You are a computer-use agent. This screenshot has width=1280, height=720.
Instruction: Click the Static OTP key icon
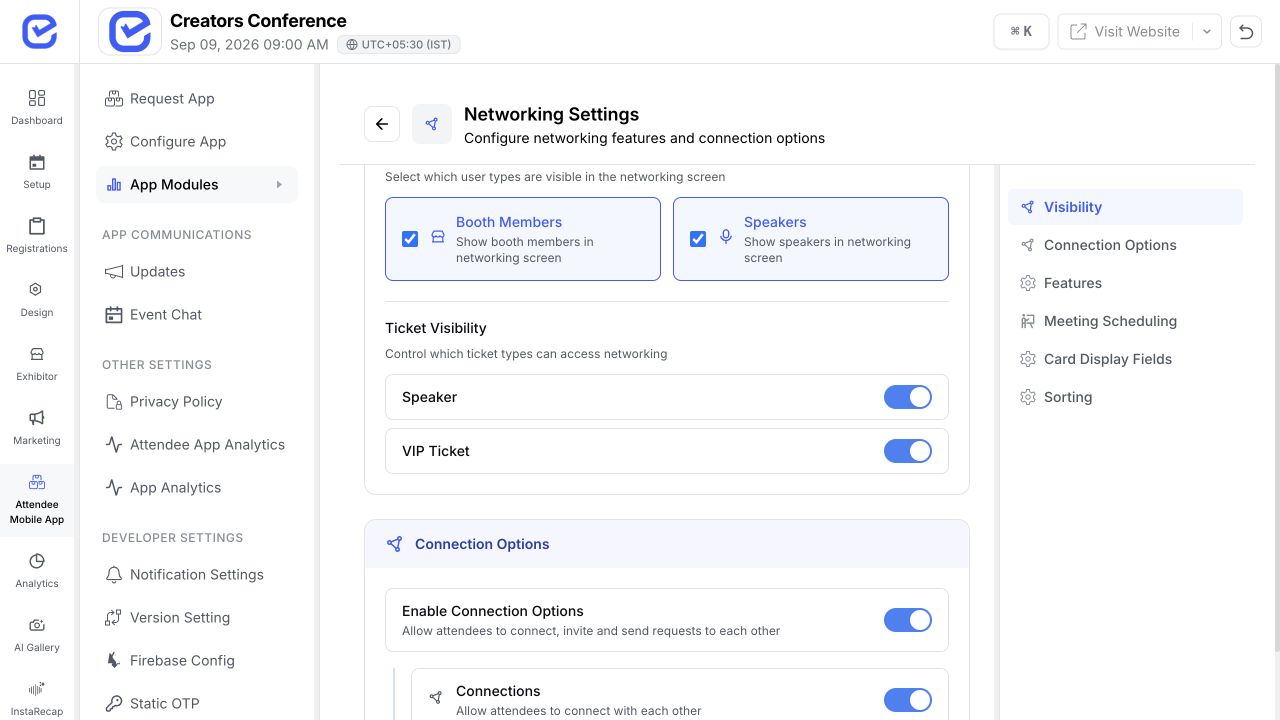tap(114, 703)
